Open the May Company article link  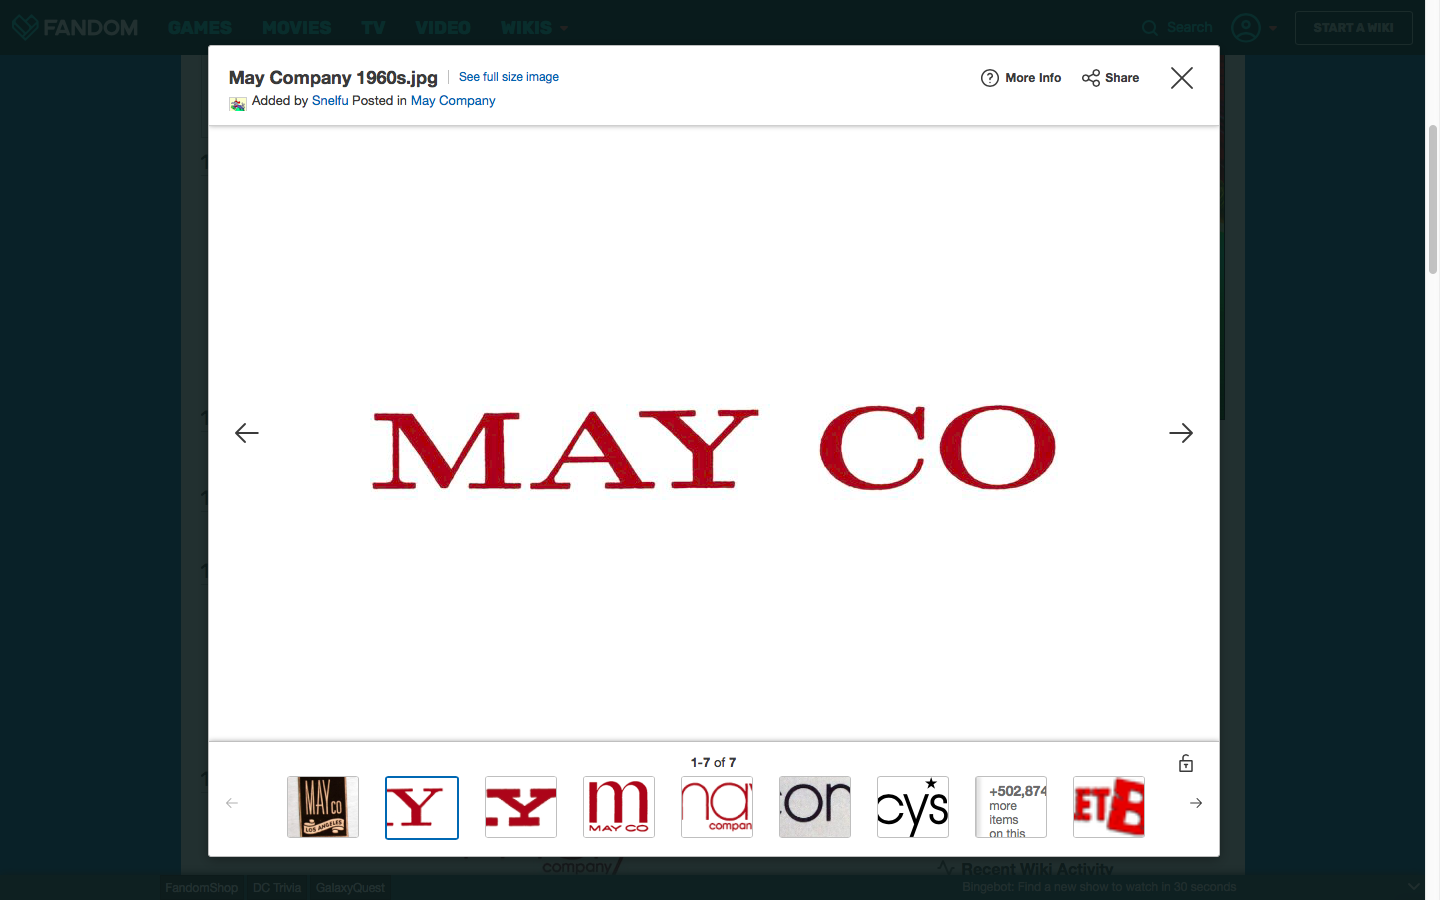453,101
